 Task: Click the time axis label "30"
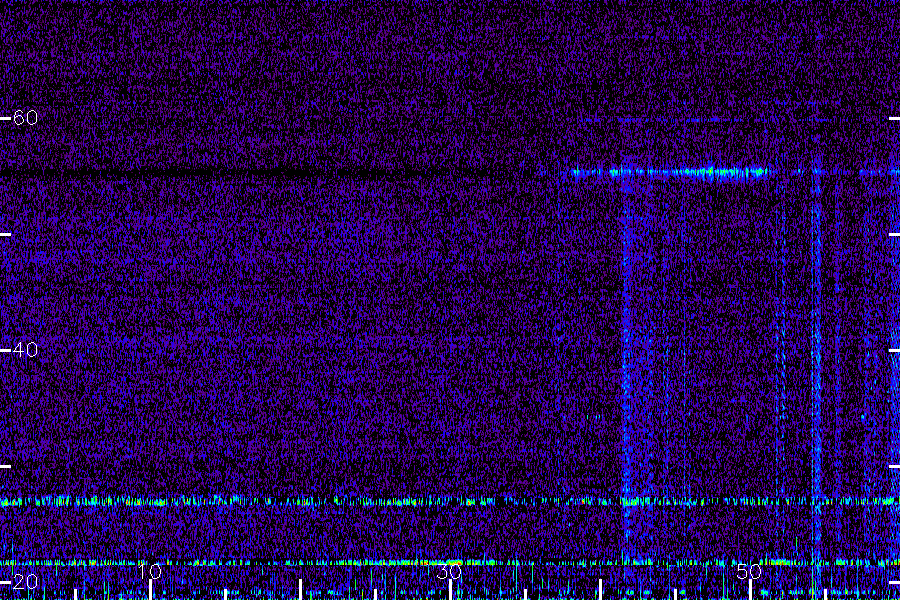(449, 571)
